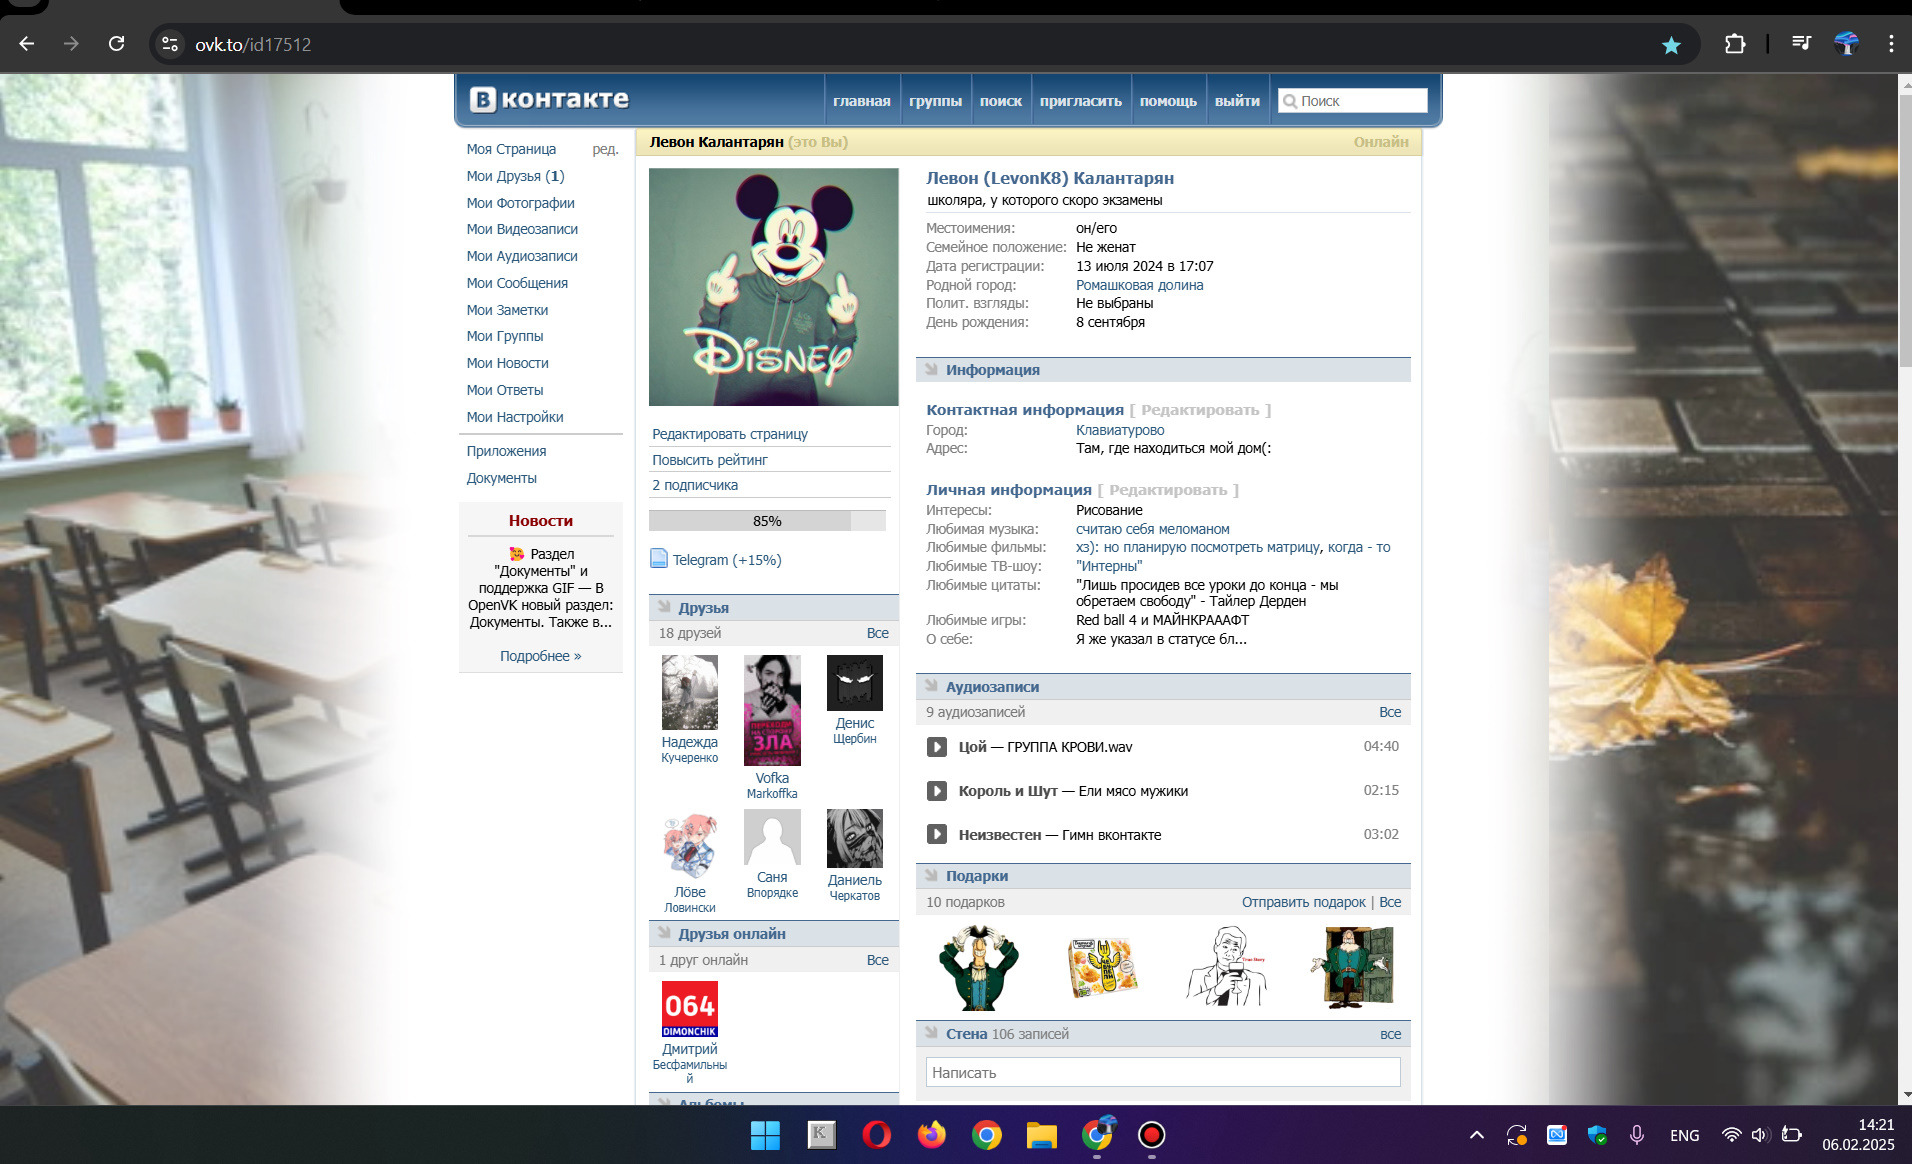
Task: Open the Windows Start menu
Action: [x=765, y=1135]
